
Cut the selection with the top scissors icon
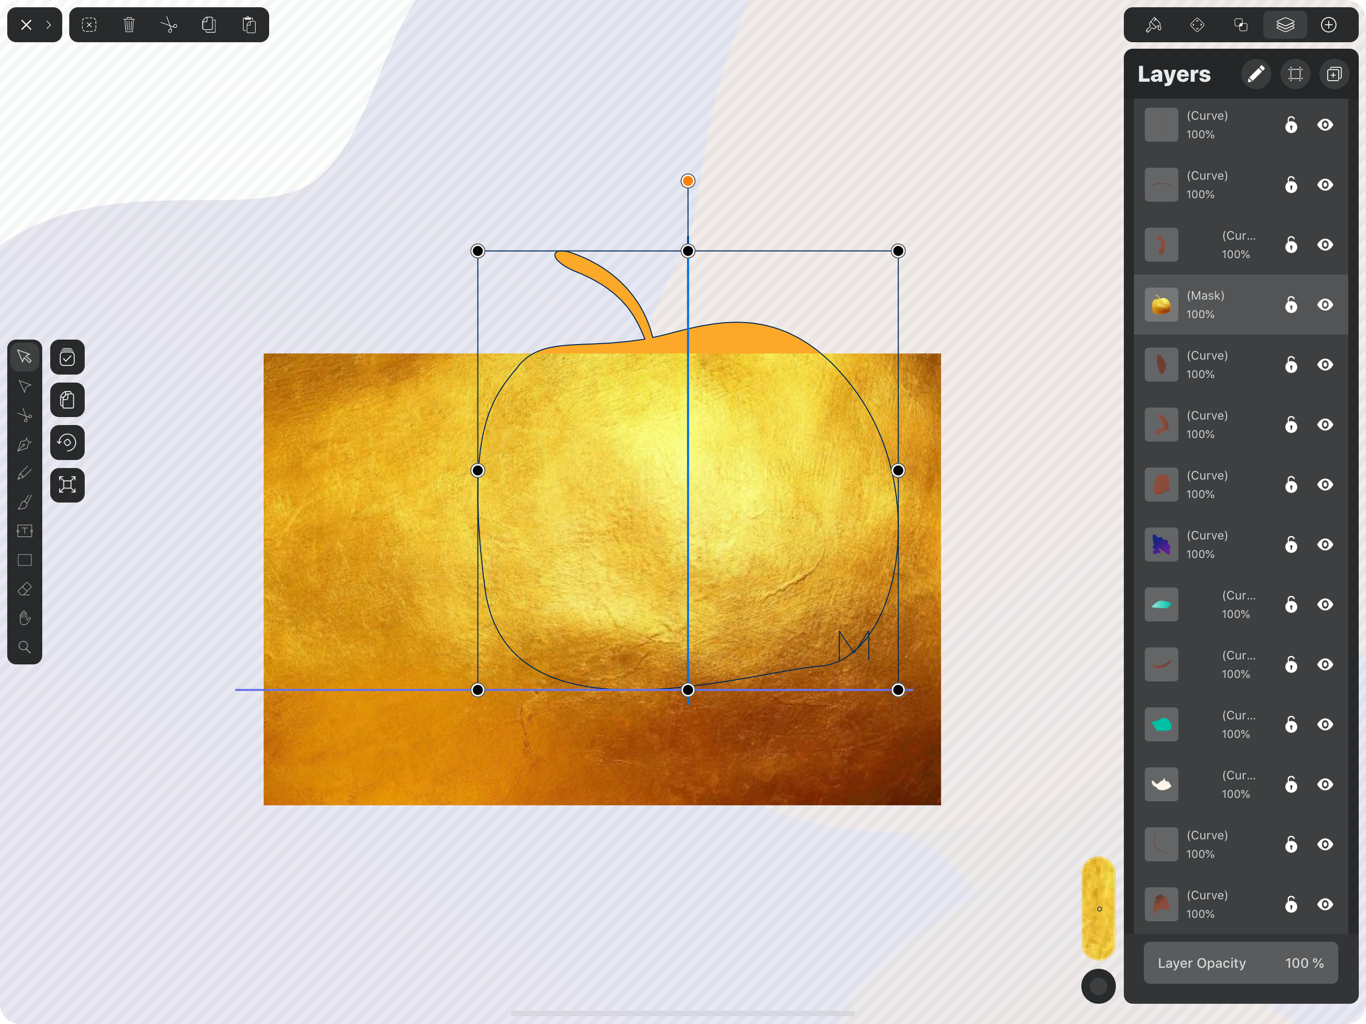point(169,25)
